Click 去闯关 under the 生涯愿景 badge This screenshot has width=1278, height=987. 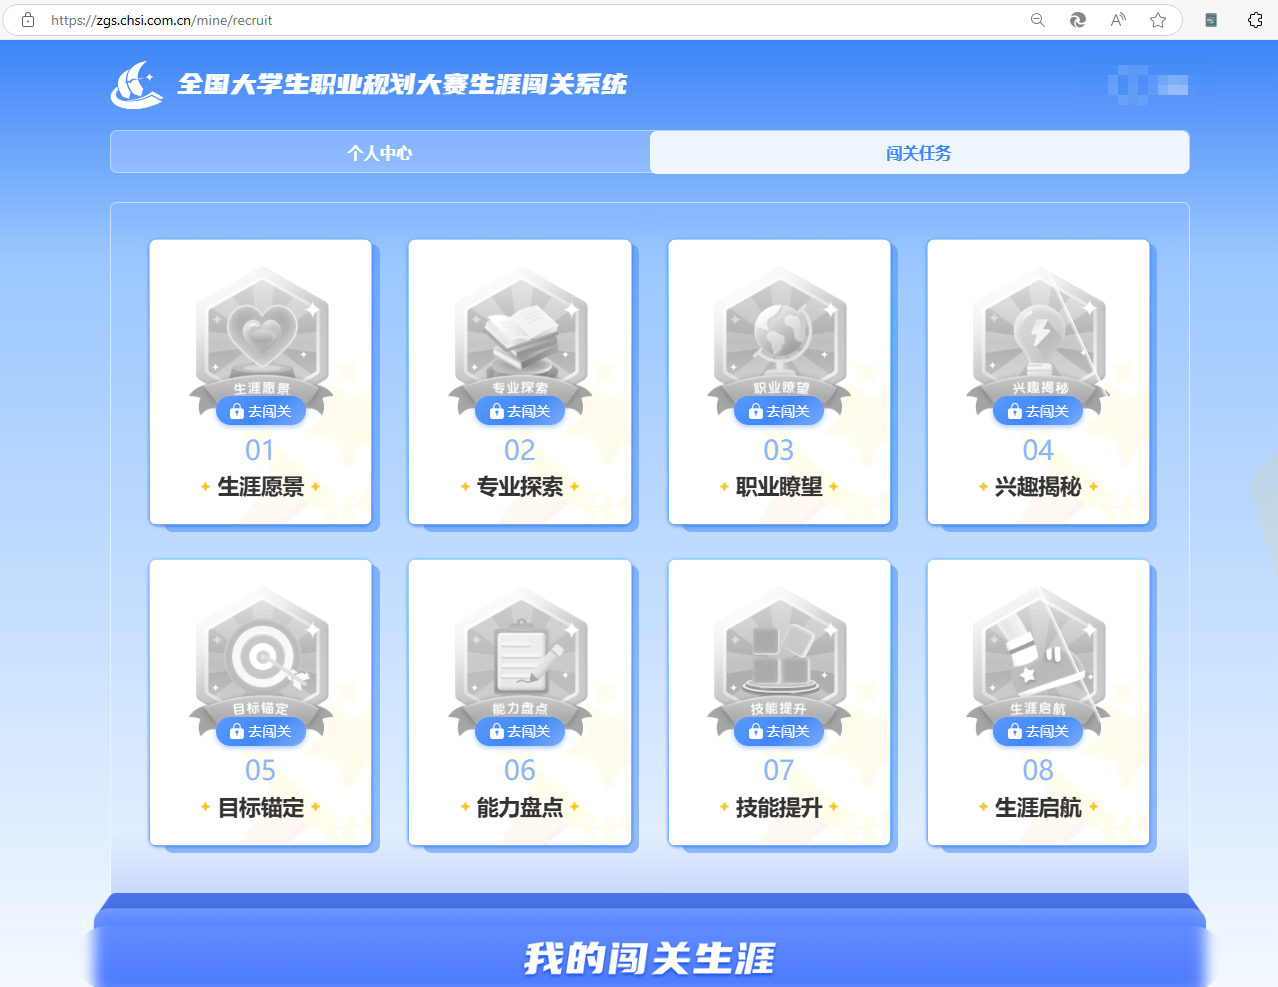click(x=260, y=410)
